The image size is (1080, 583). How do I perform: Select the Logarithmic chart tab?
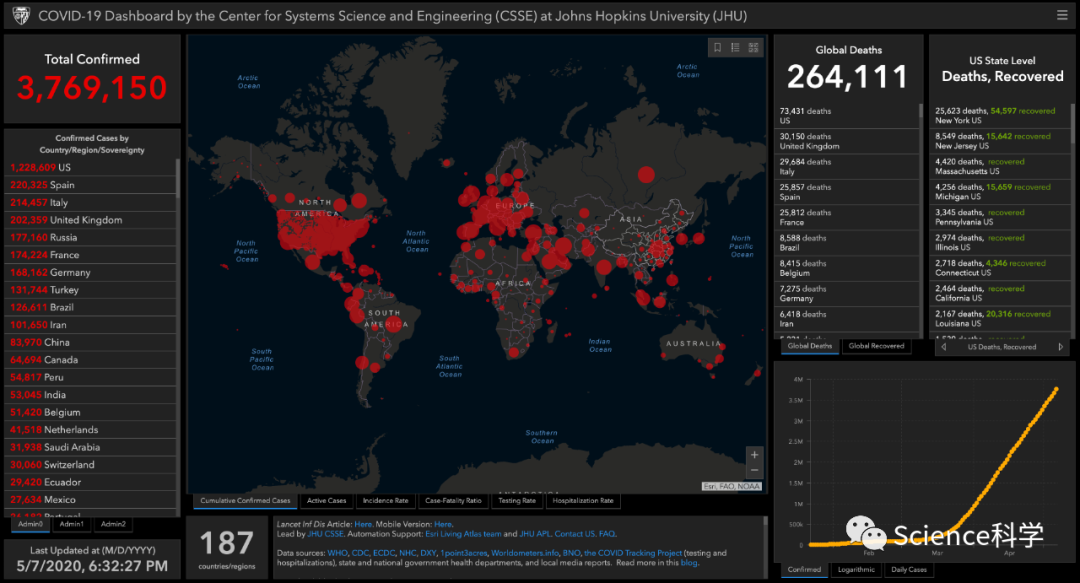point(856,570)
